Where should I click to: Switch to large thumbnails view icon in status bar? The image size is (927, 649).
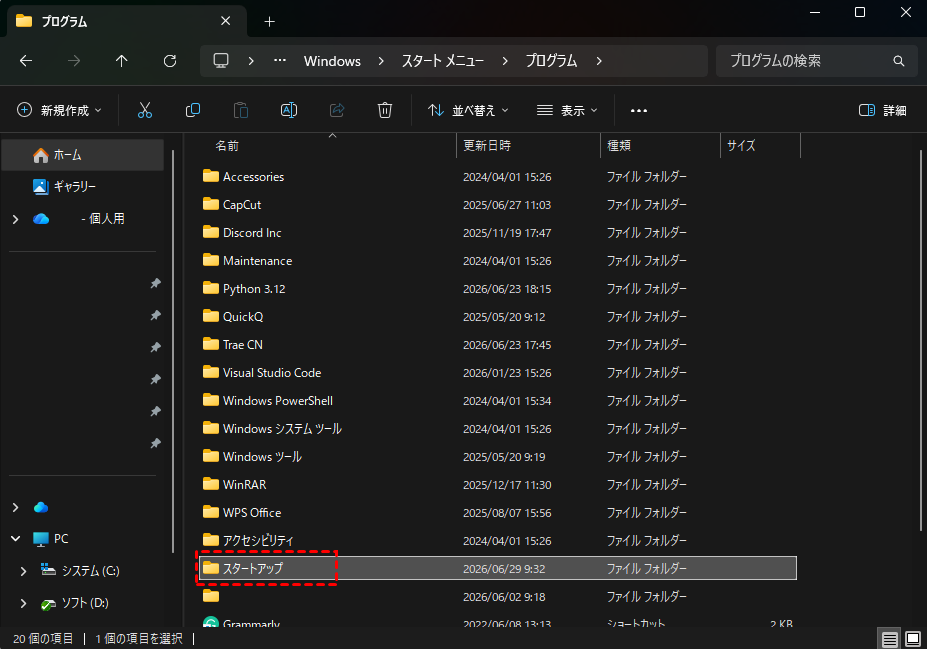(x=913, y=639)
